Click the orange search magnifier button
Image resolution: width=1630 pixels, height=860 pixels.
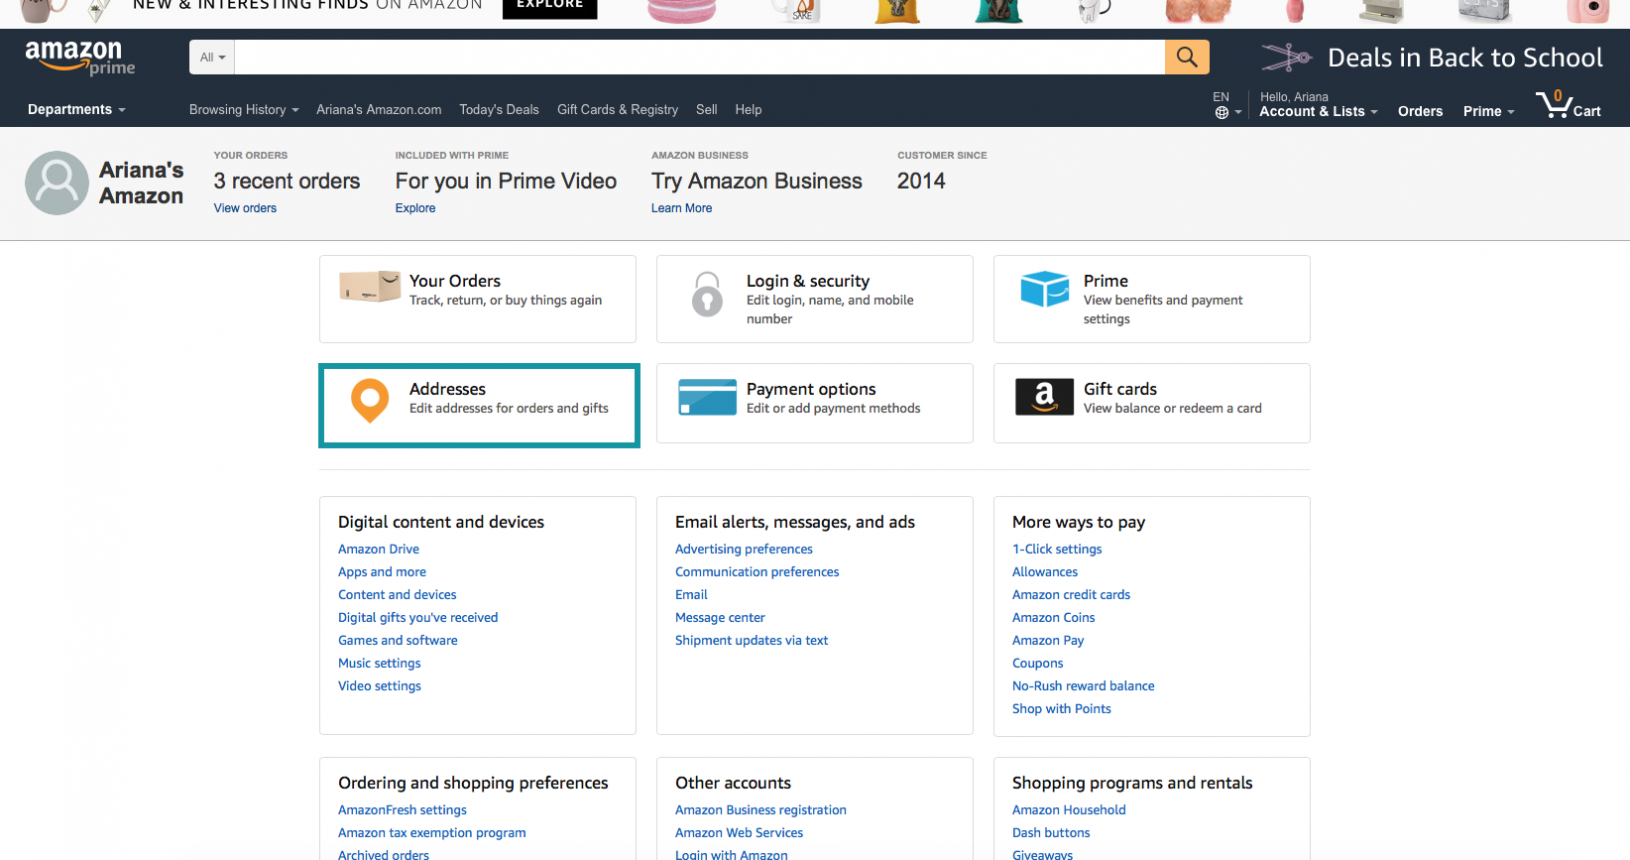pyautogui.click(x=1187, y=57)
